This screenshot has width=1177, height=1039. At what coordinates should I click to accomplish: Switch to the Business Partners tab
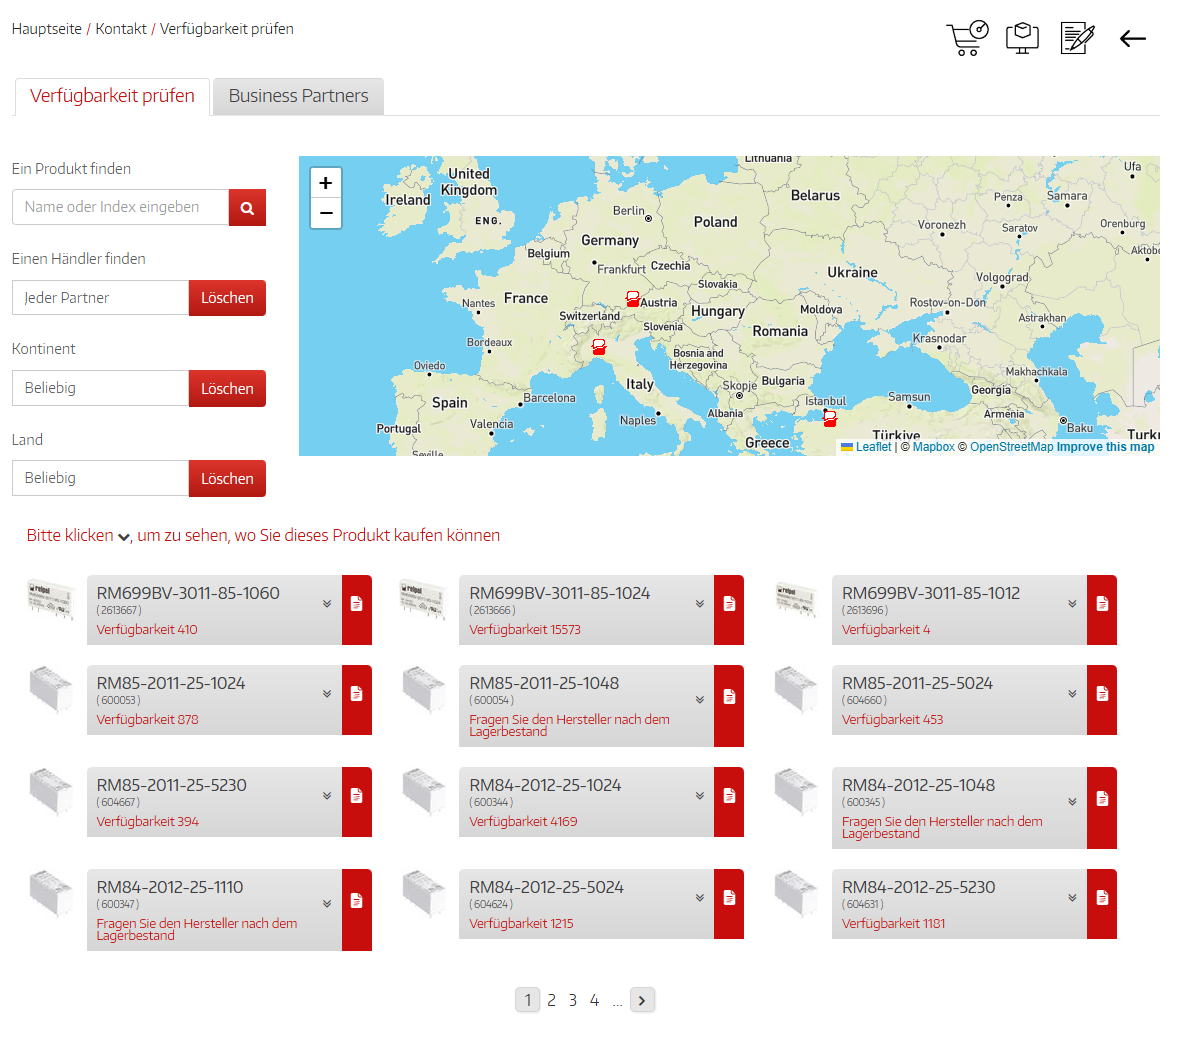[x=298, y=96]
